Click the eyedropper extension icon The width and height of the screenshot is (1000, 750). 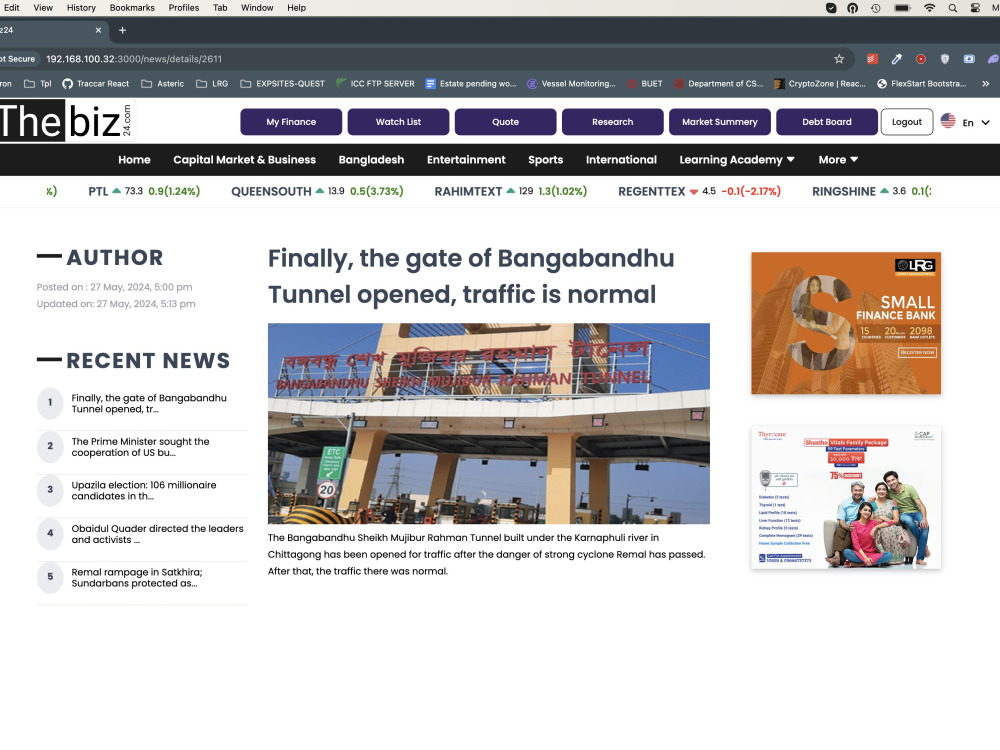tap(897, 59)
